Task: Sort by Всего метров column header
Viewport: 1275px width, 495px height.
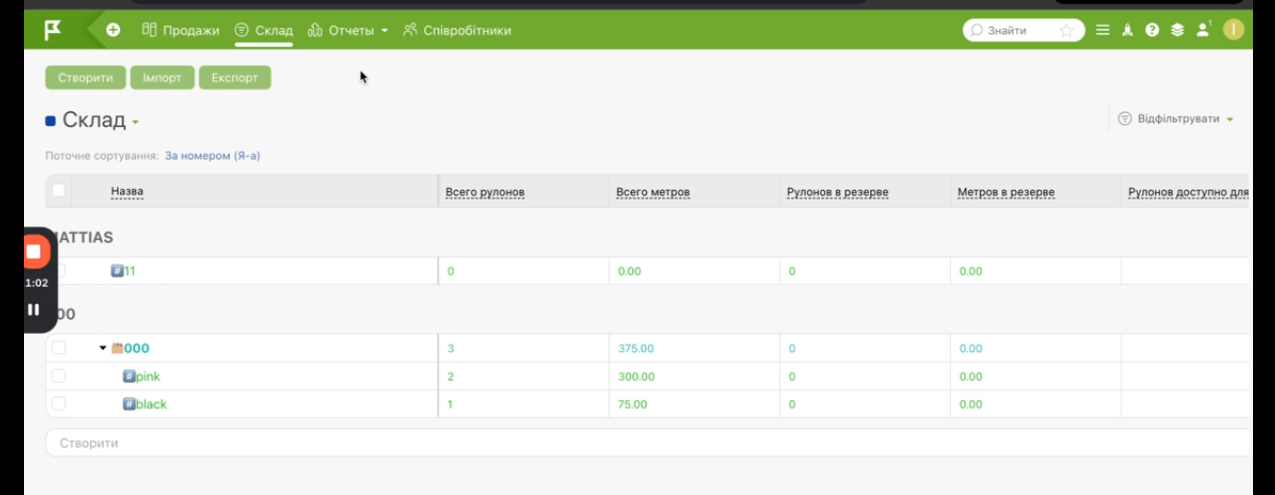Action: [x=653, y=191]
